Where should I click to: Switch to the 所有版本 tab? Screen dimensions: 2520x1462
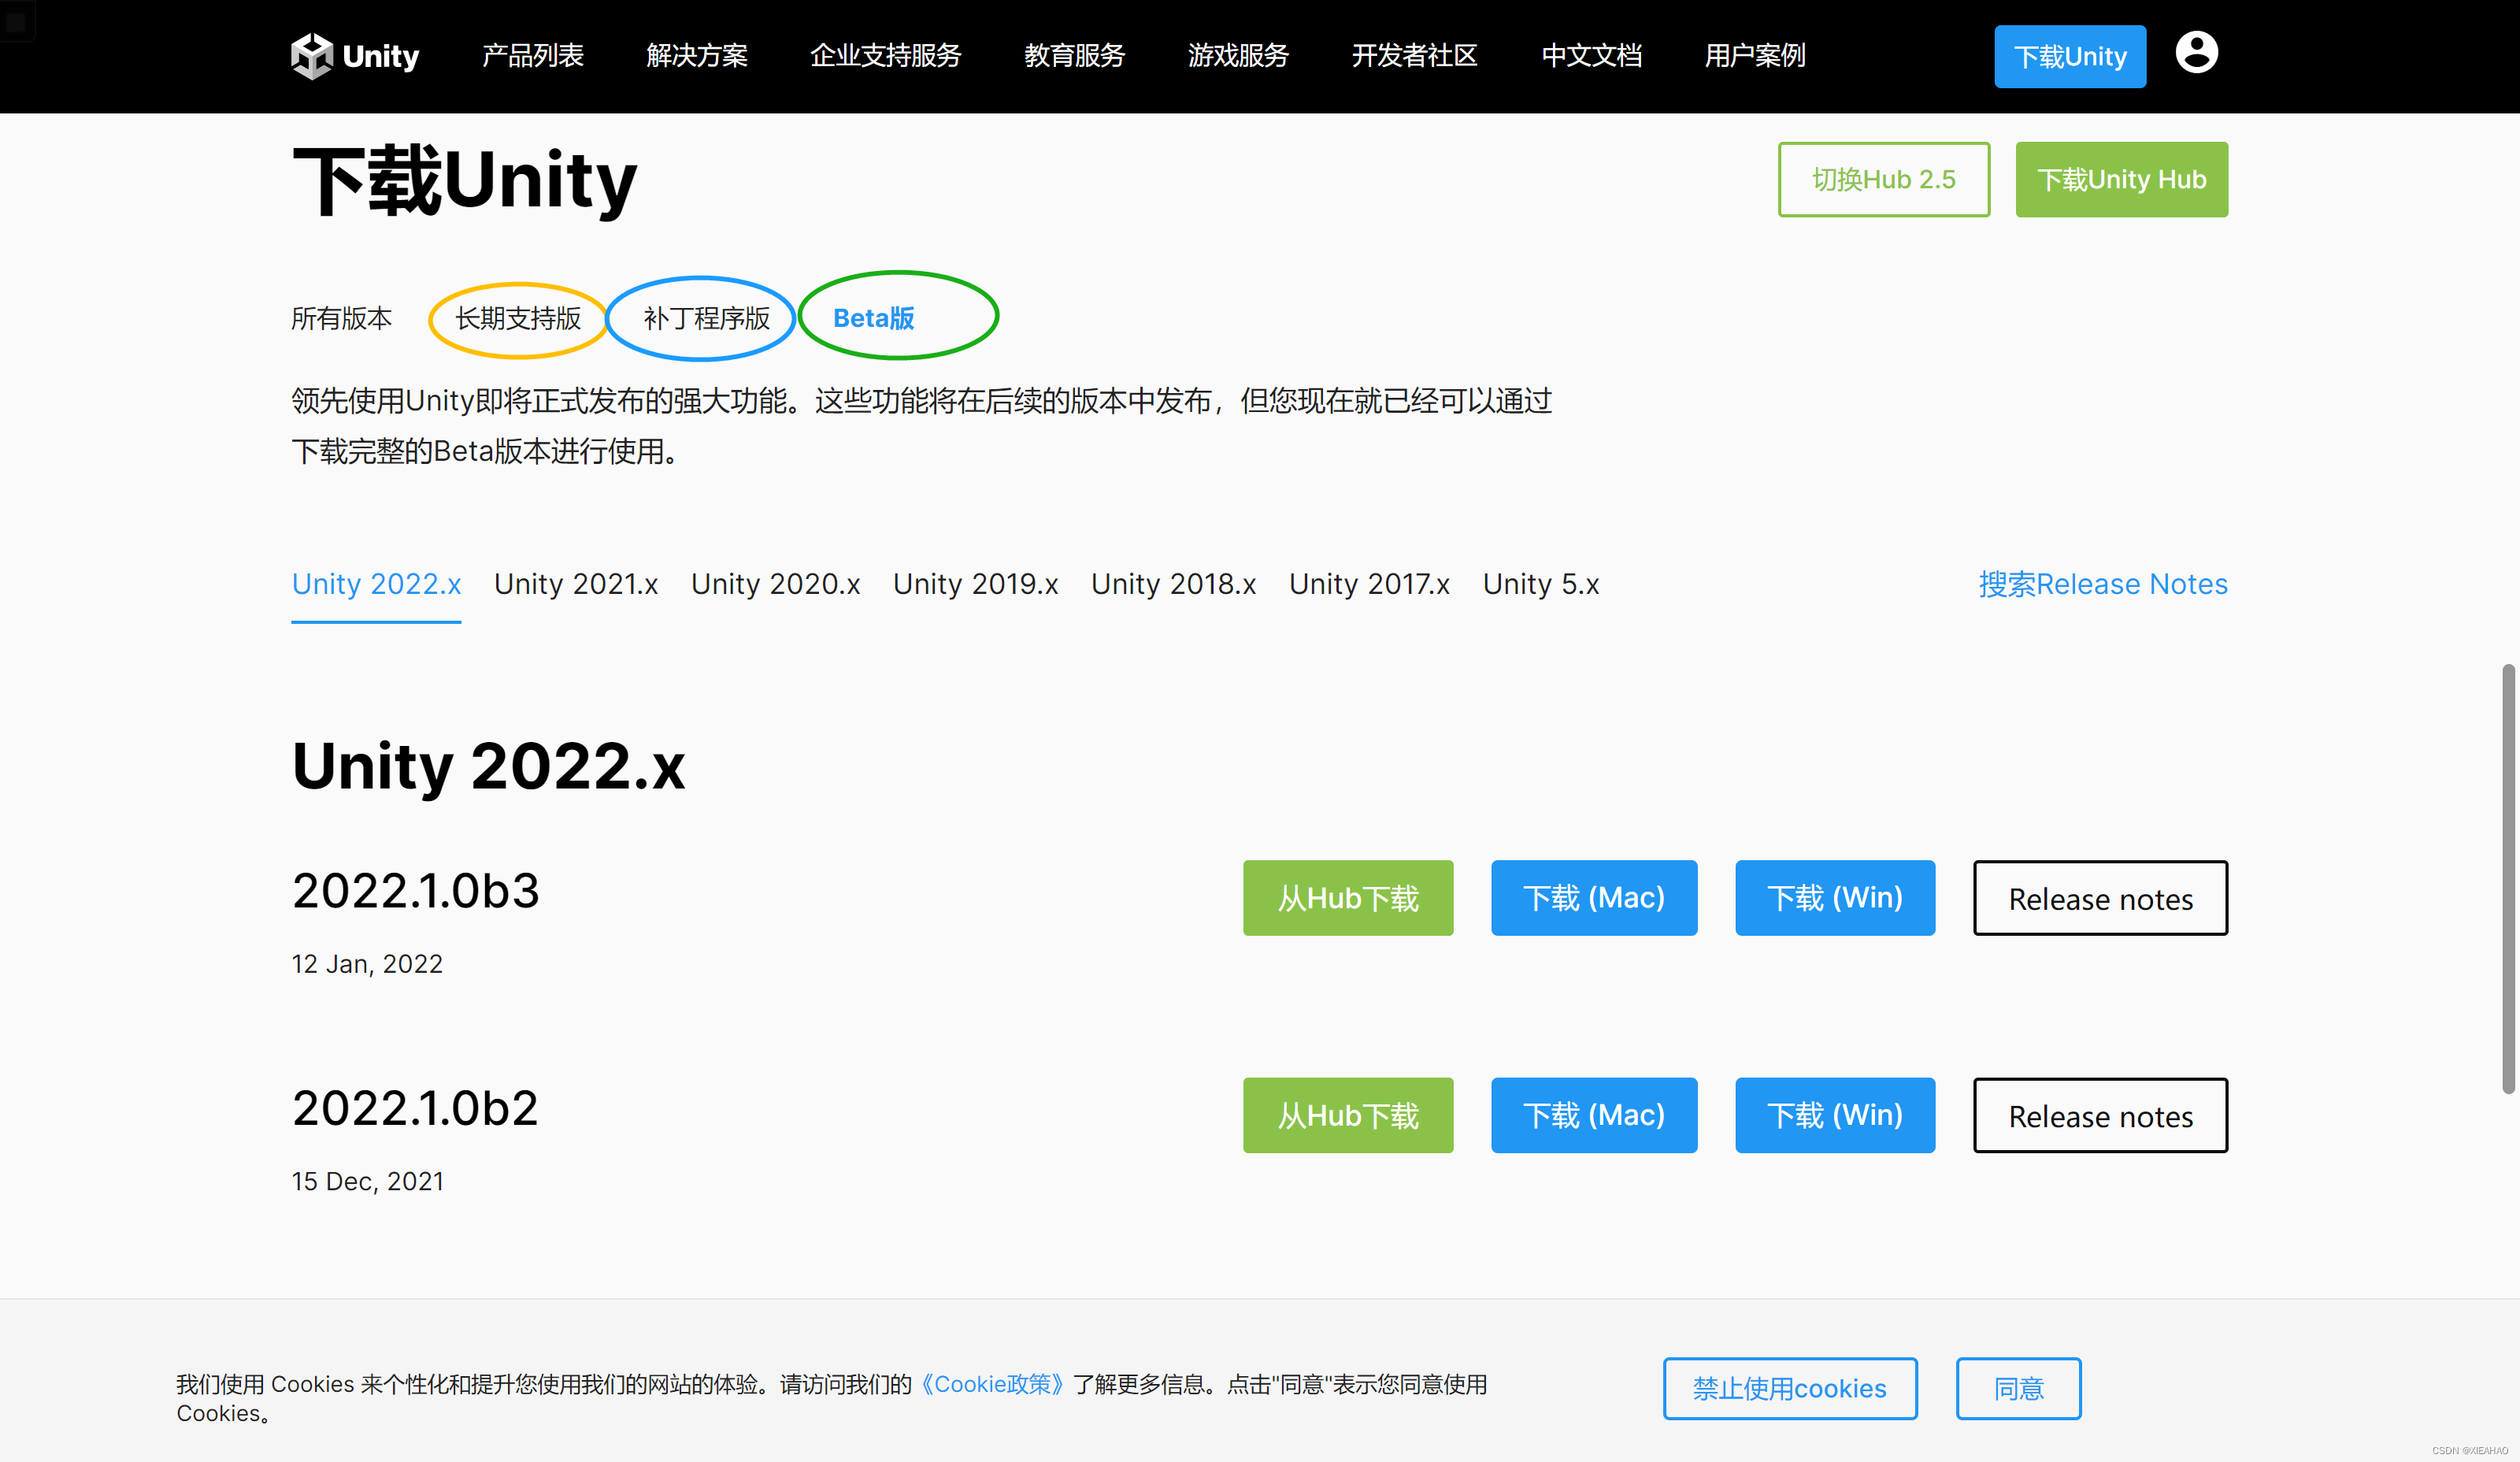[341, 318]
